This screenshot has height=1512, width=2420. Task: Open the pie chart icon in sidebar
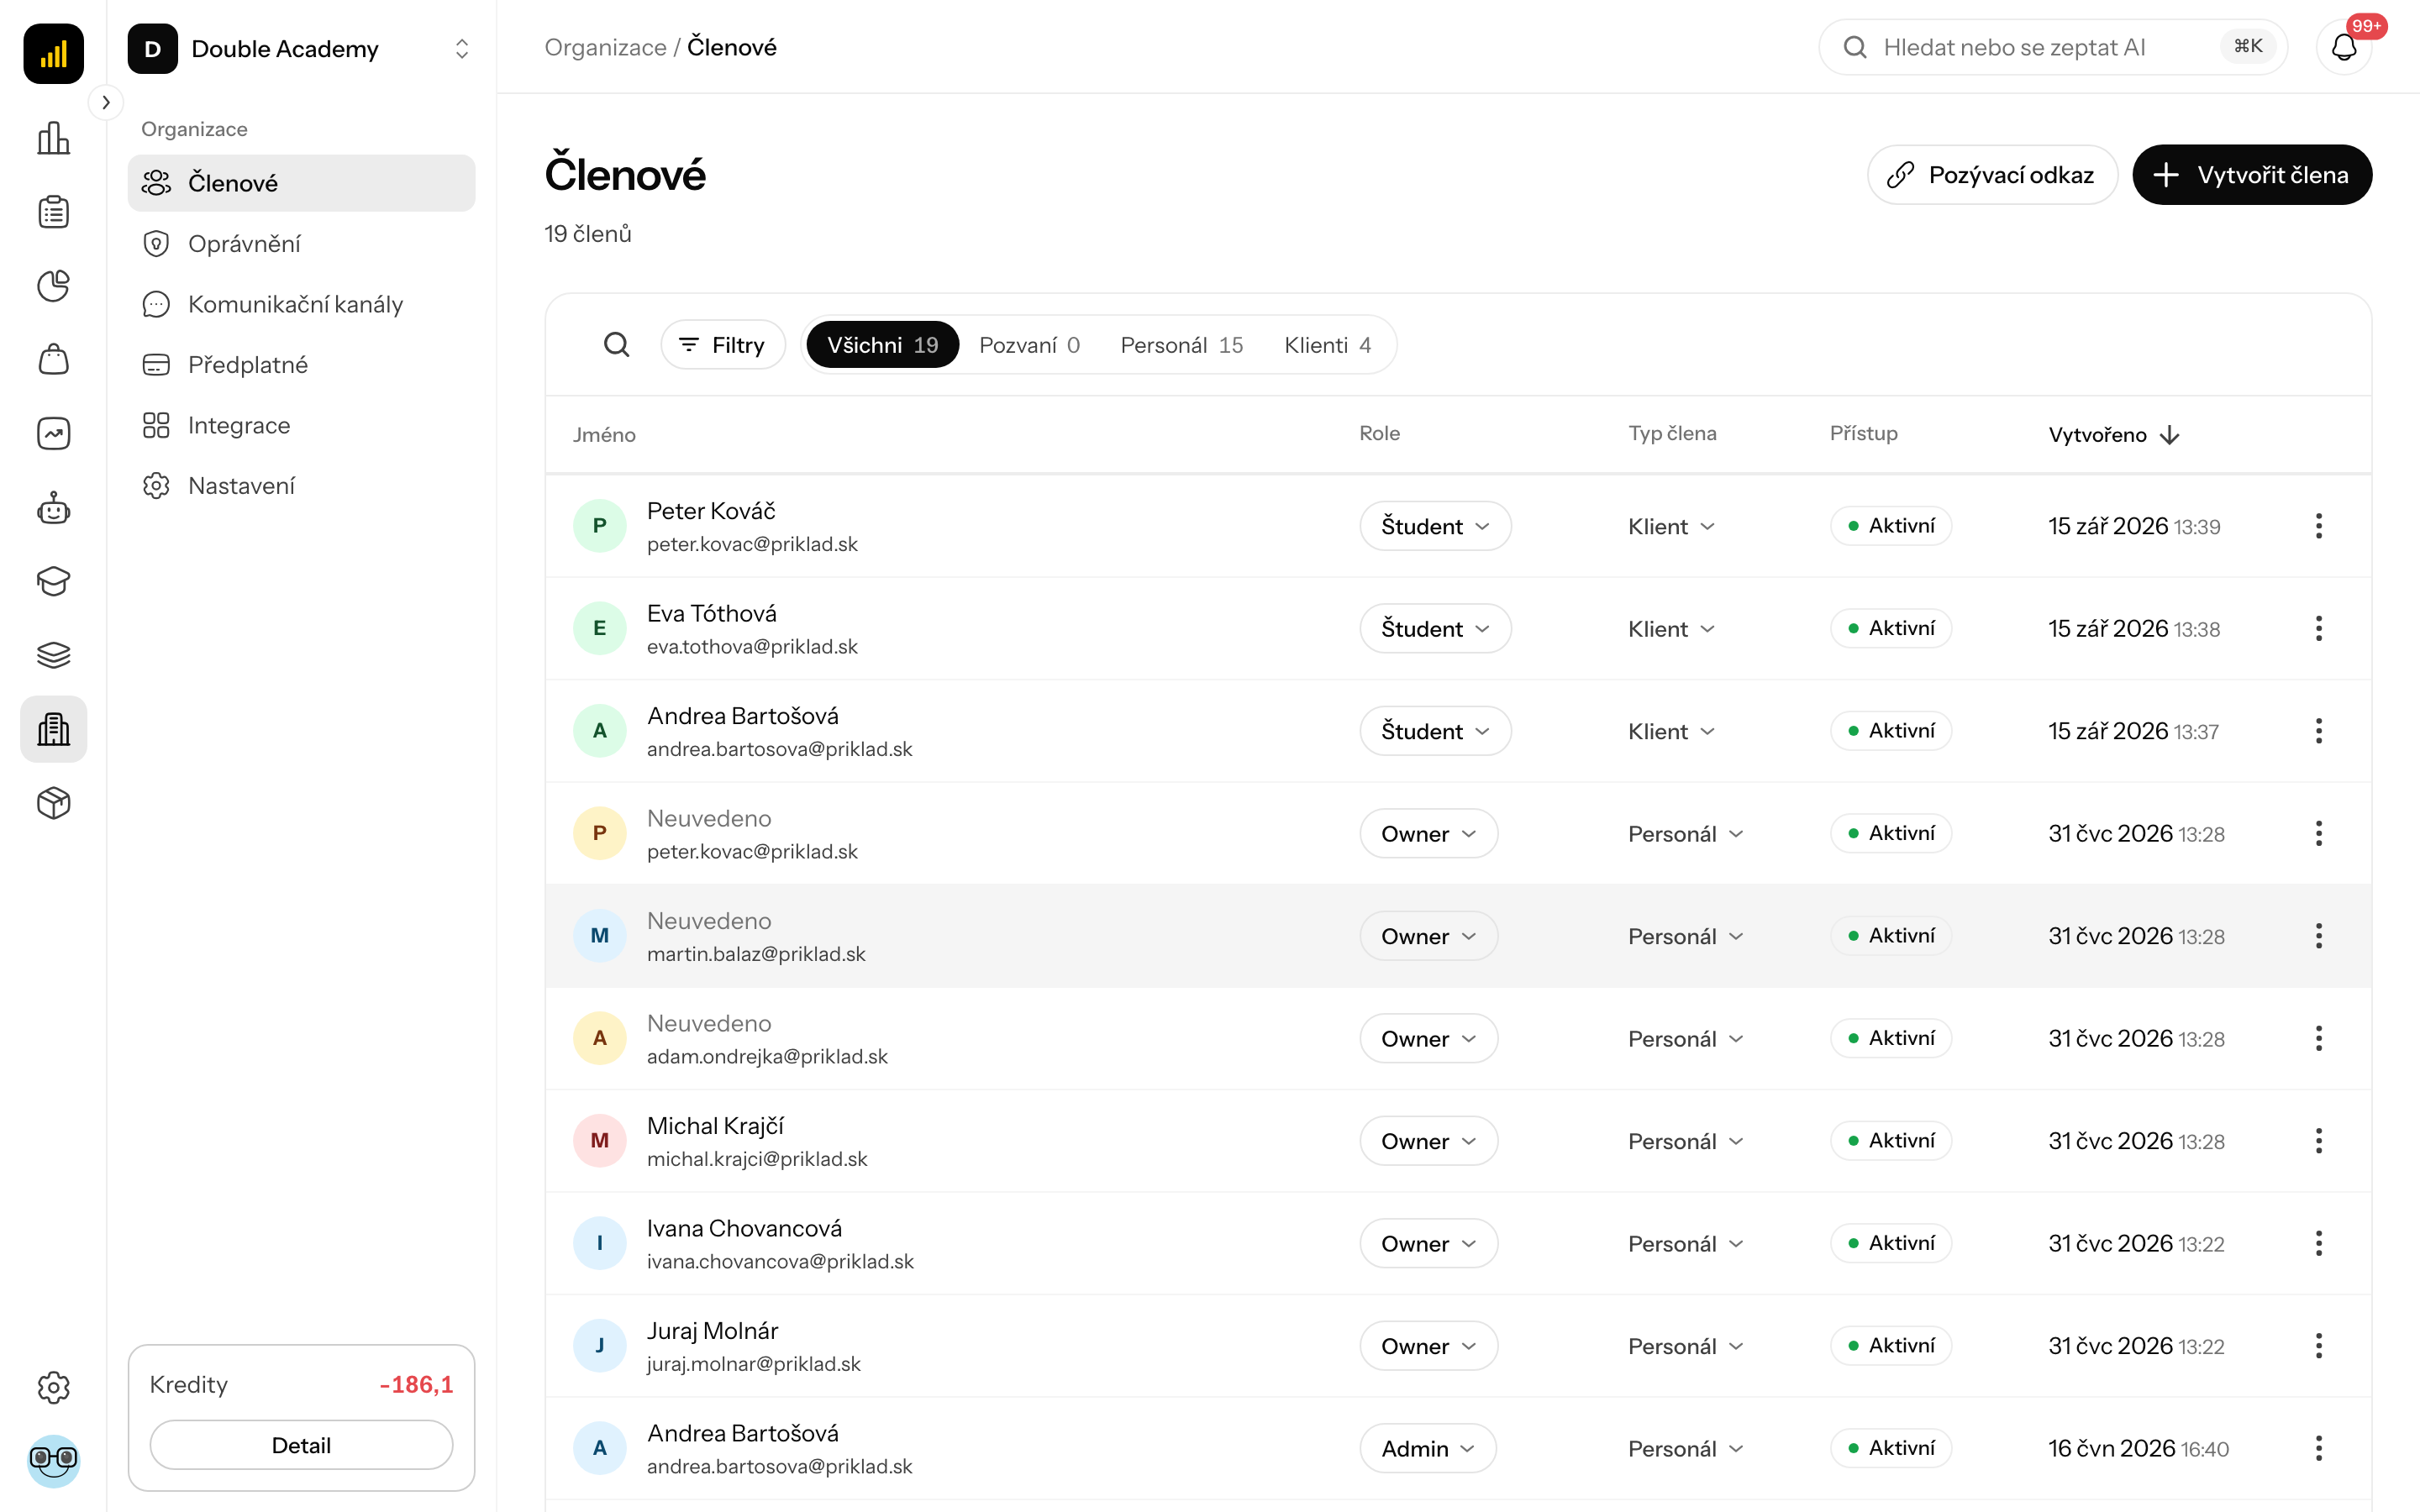(53, 286)
